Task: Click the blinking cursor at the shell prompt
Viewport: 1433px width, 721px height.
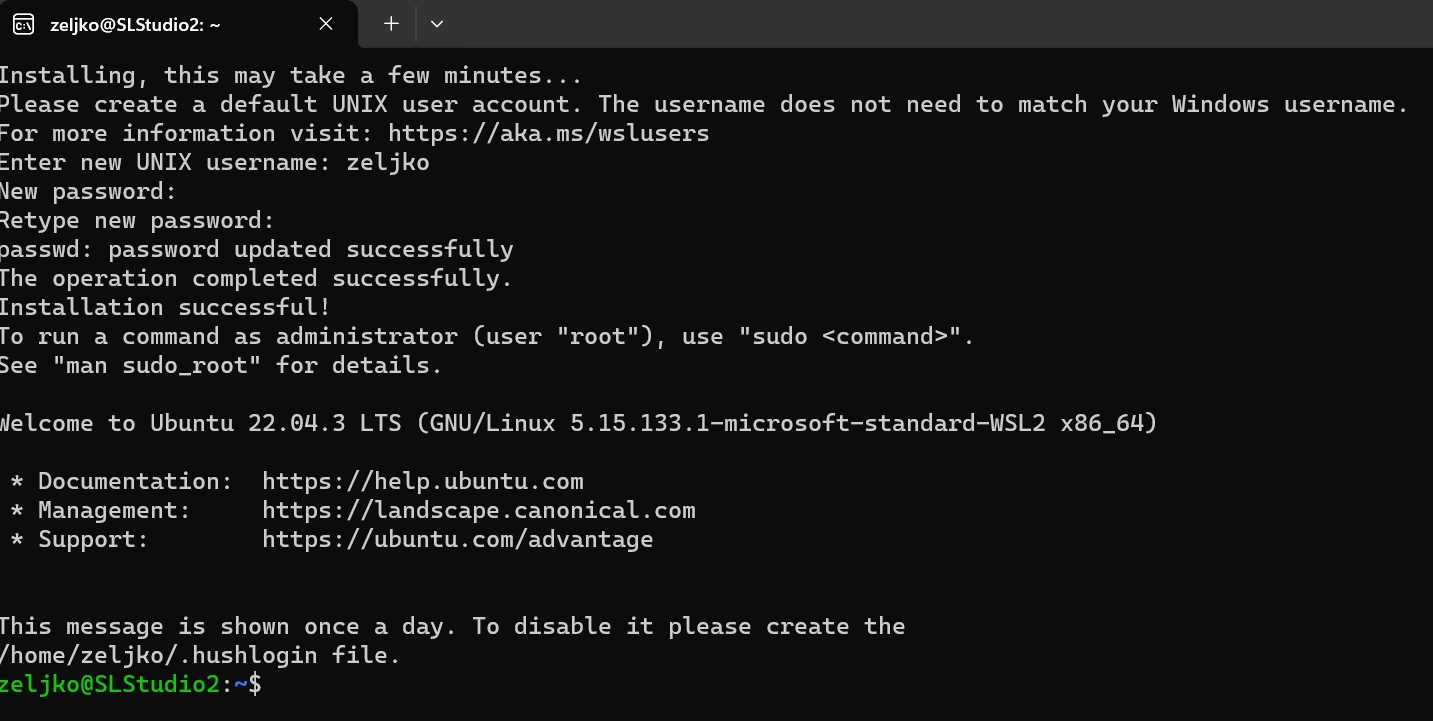Action: pos(271,684)
